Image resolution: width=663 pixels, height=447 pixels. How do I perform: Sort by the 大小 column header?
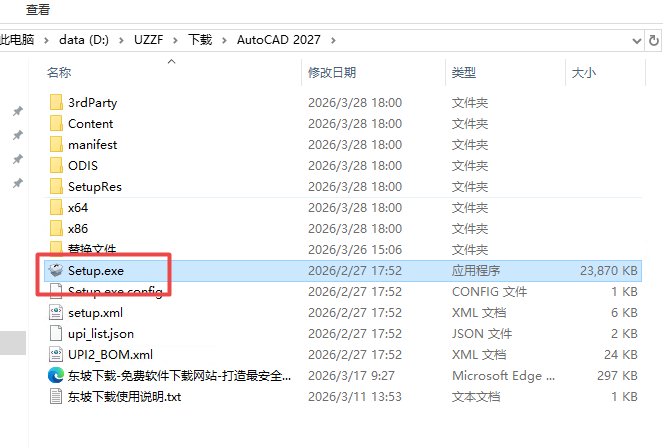tap(583, 73)
